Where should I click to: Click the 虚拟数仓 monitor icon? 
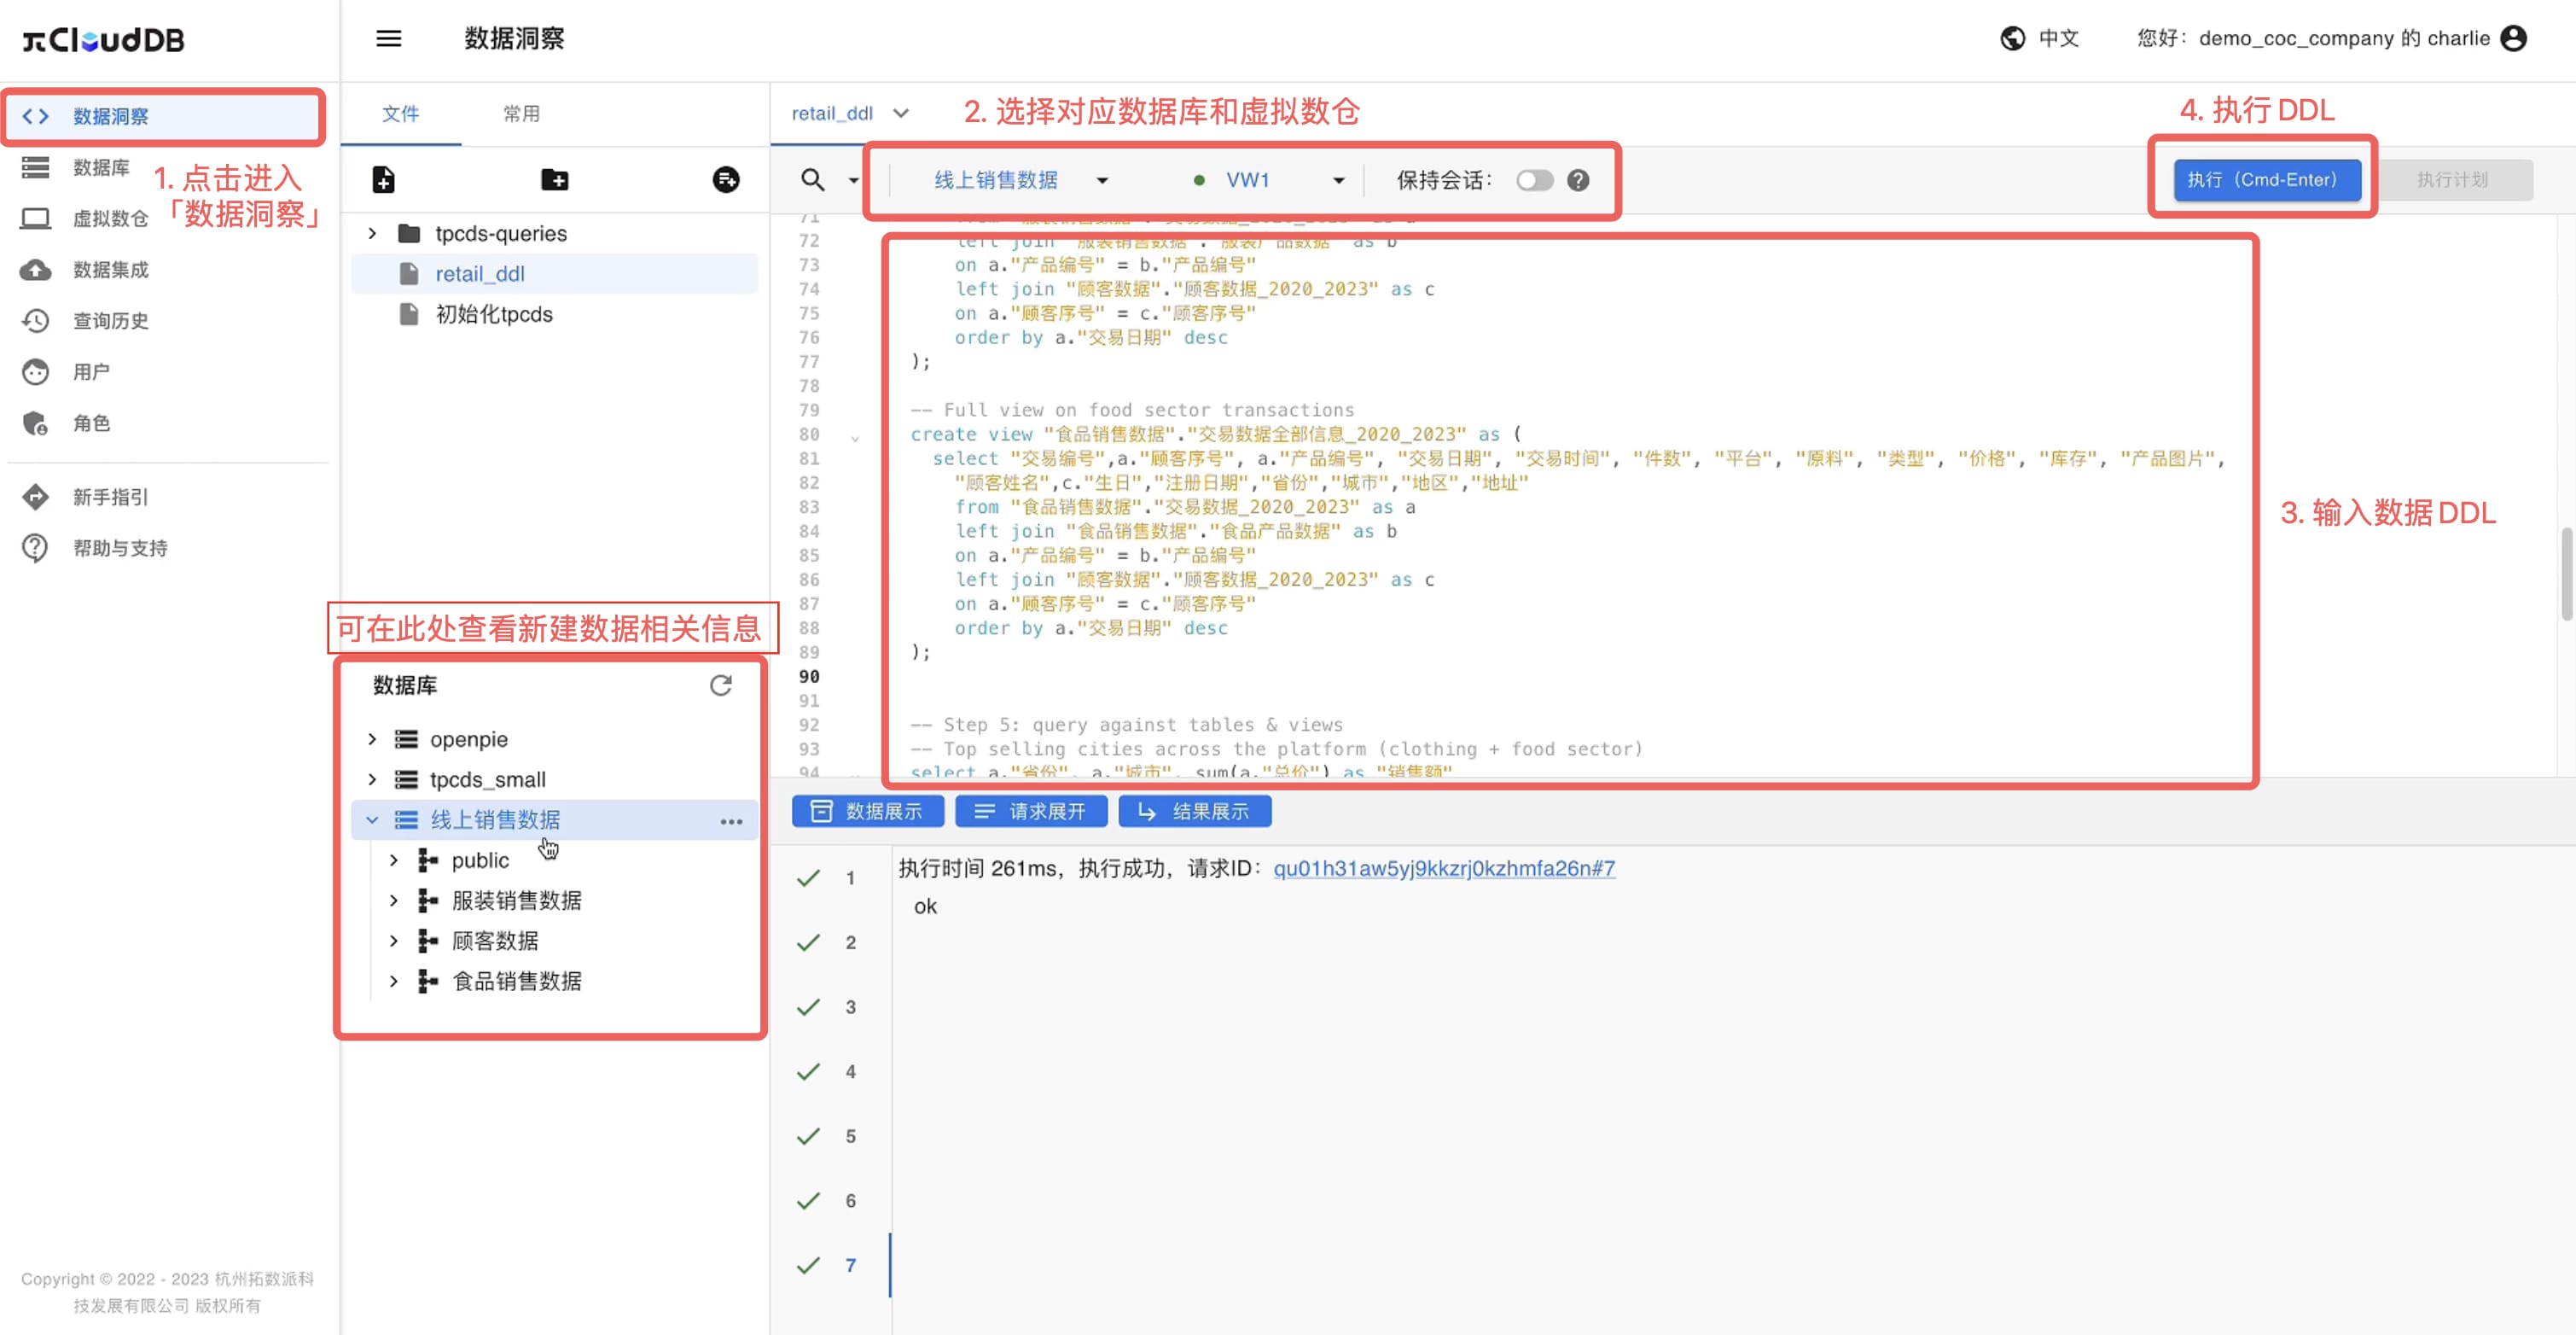tap(36, 218)
